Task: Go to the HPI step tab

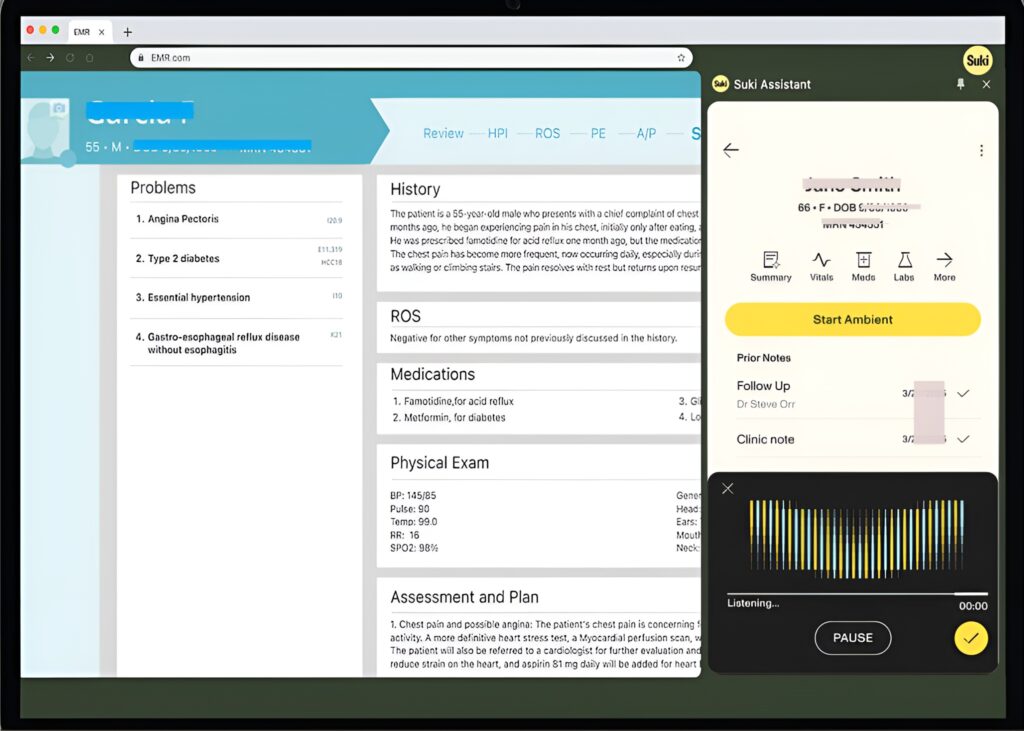Action: [x=498, y=133]
